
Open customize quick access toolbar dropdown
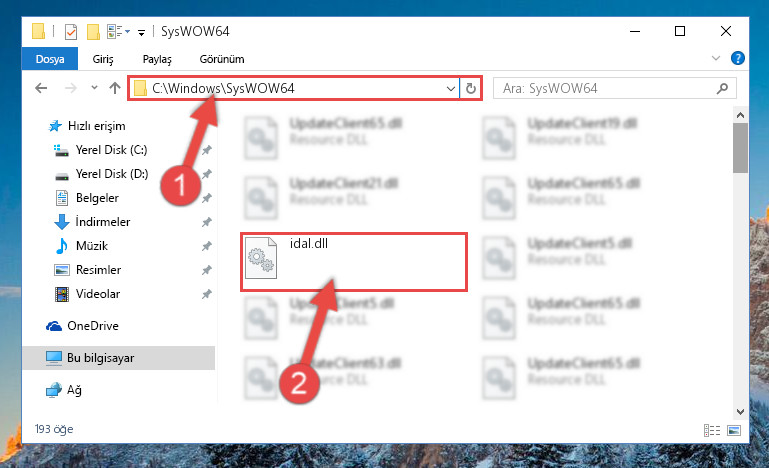point(141,33)
